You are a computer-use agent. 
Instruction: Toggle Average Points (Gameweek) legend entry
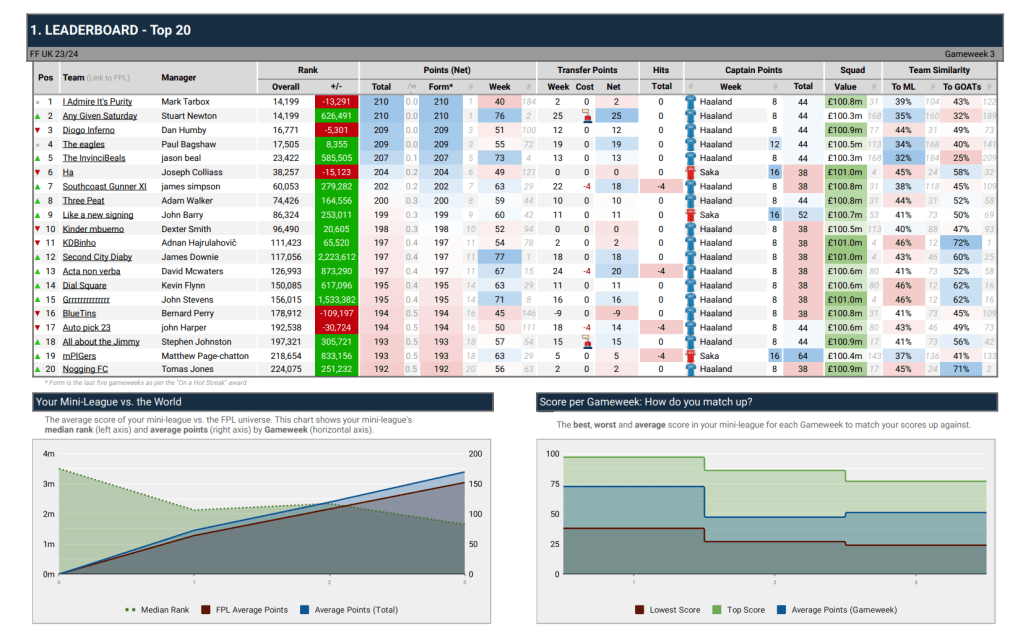point(840,609)
